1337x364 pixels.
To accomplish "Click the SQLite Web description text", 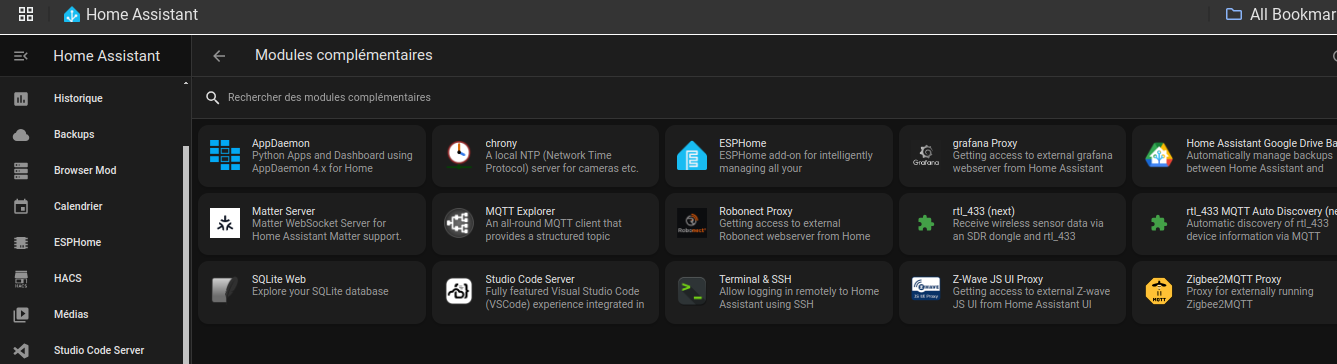I will click(x=320, y=291).
